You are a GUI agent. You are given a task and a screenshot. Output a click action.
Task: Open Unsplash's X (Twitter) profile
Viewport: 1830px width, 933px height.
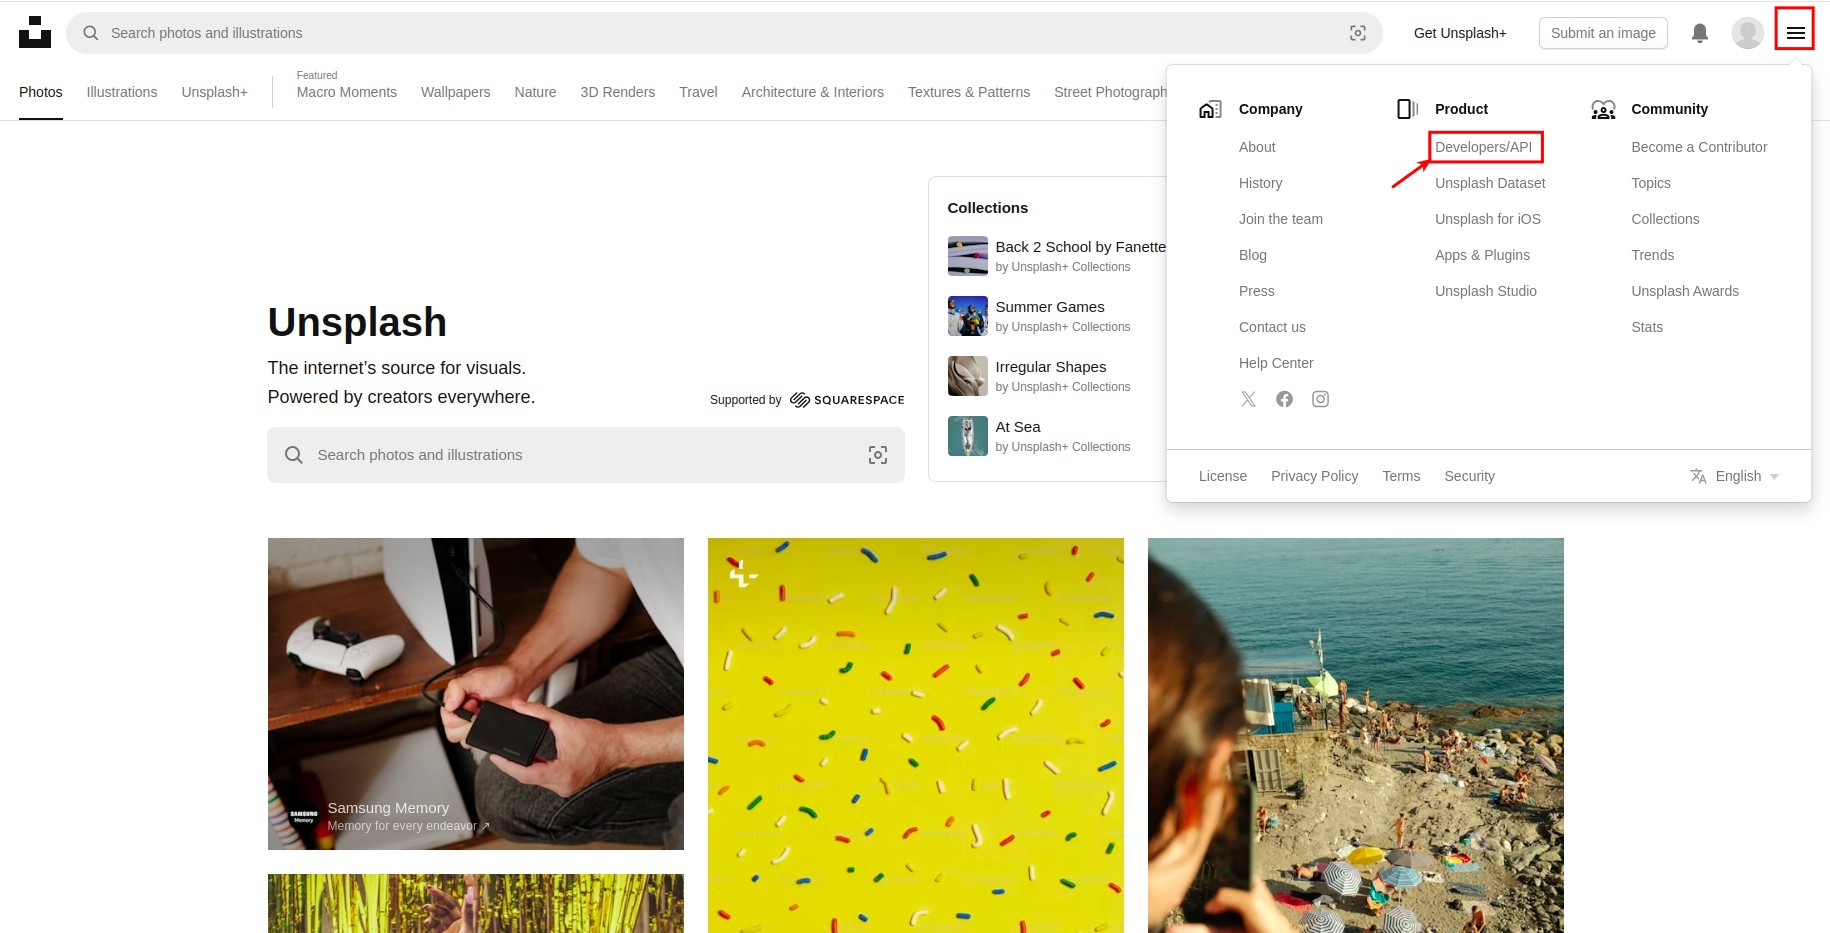tap(1249, 399)
